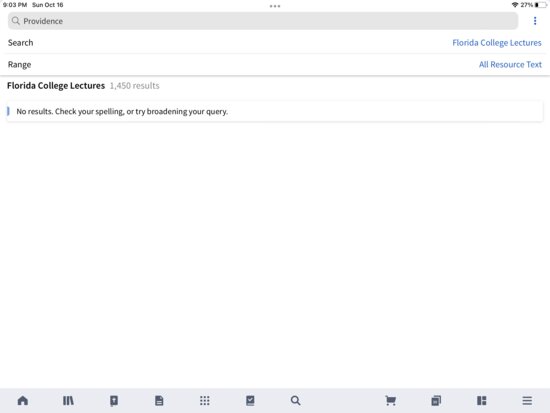Tap the Providence search field
The height and width of the screenshot is (413, 550).
pos(263,21)
